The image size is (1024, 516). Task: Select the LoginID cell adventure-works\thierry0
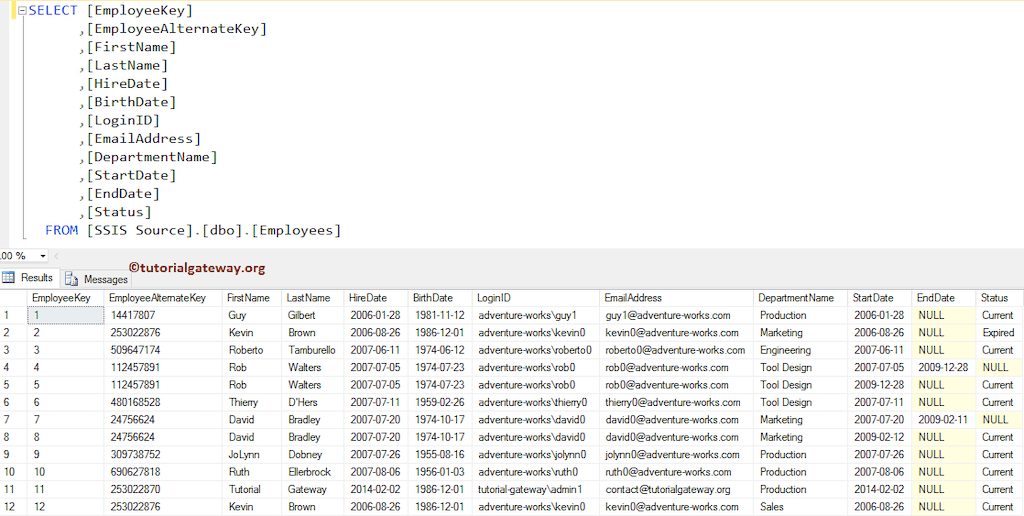click(x=536, y=402)
